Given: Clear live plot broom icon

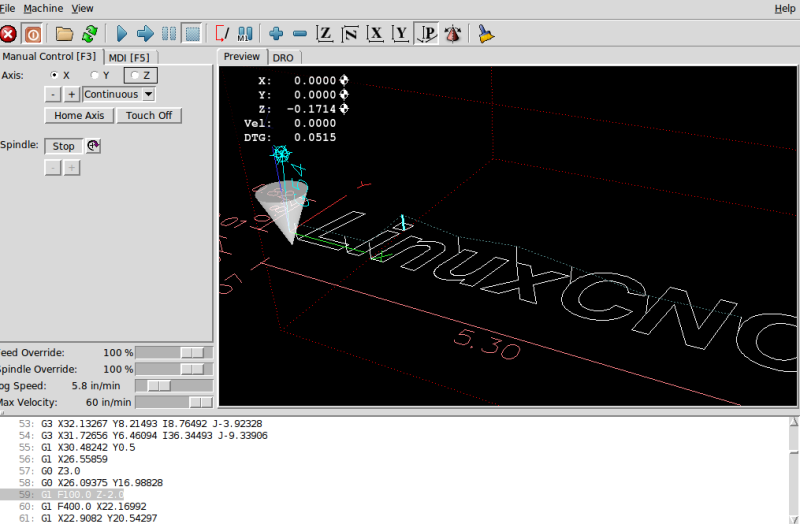Looking at the screenshot, I should pos(486,34).
